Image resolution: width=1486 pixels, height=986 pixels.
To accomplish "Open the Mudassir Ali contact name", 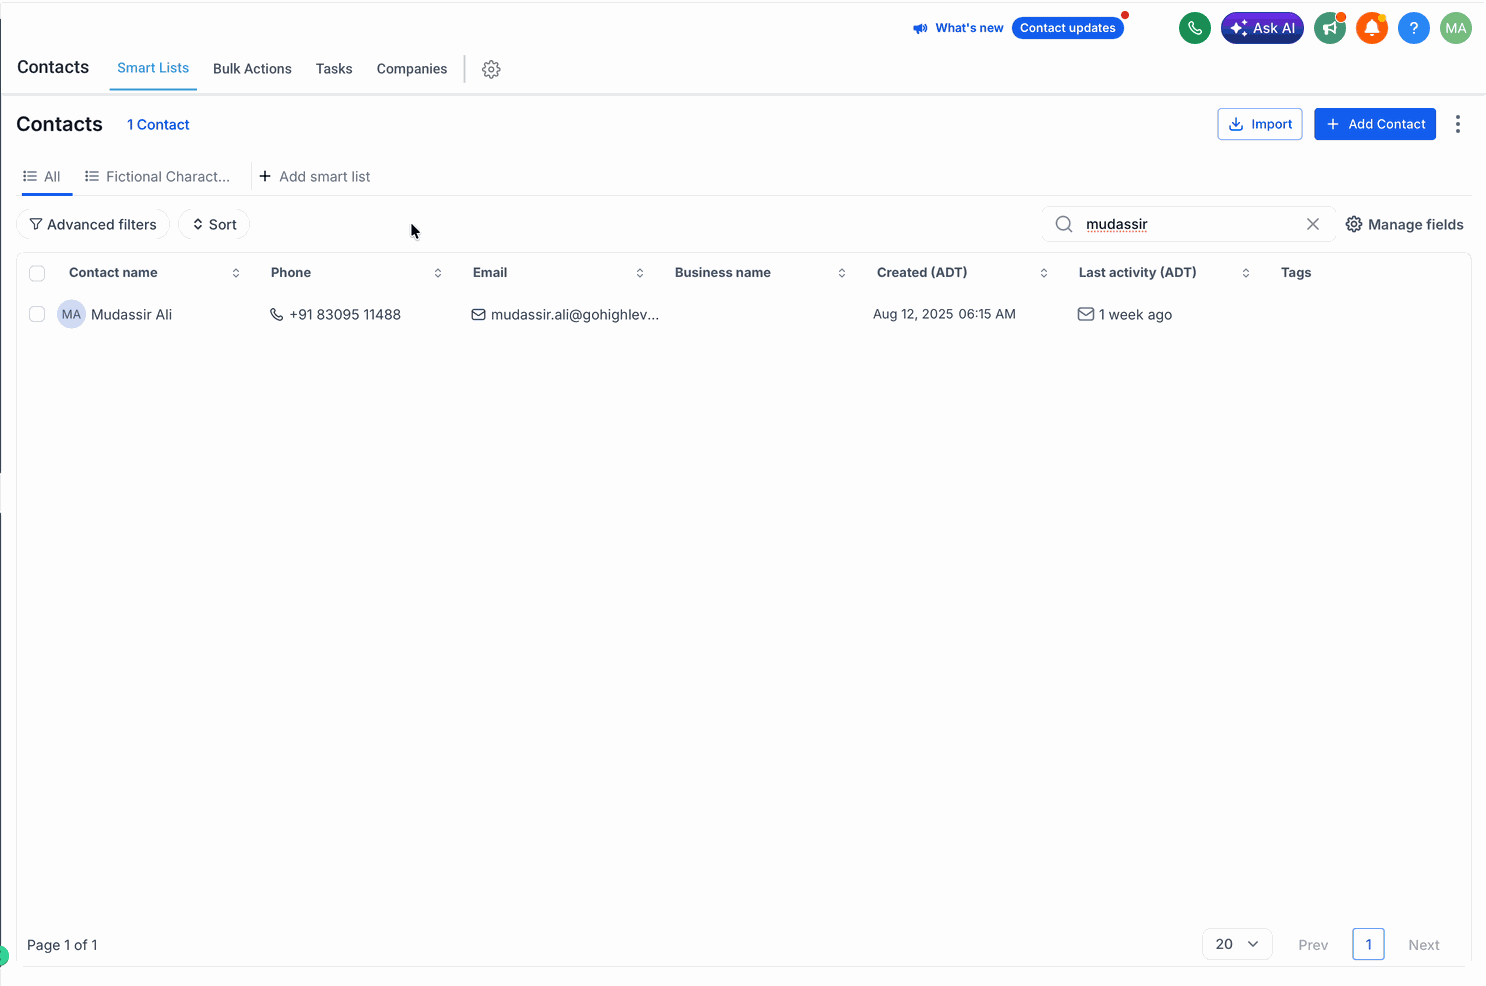I will [131, 314].
